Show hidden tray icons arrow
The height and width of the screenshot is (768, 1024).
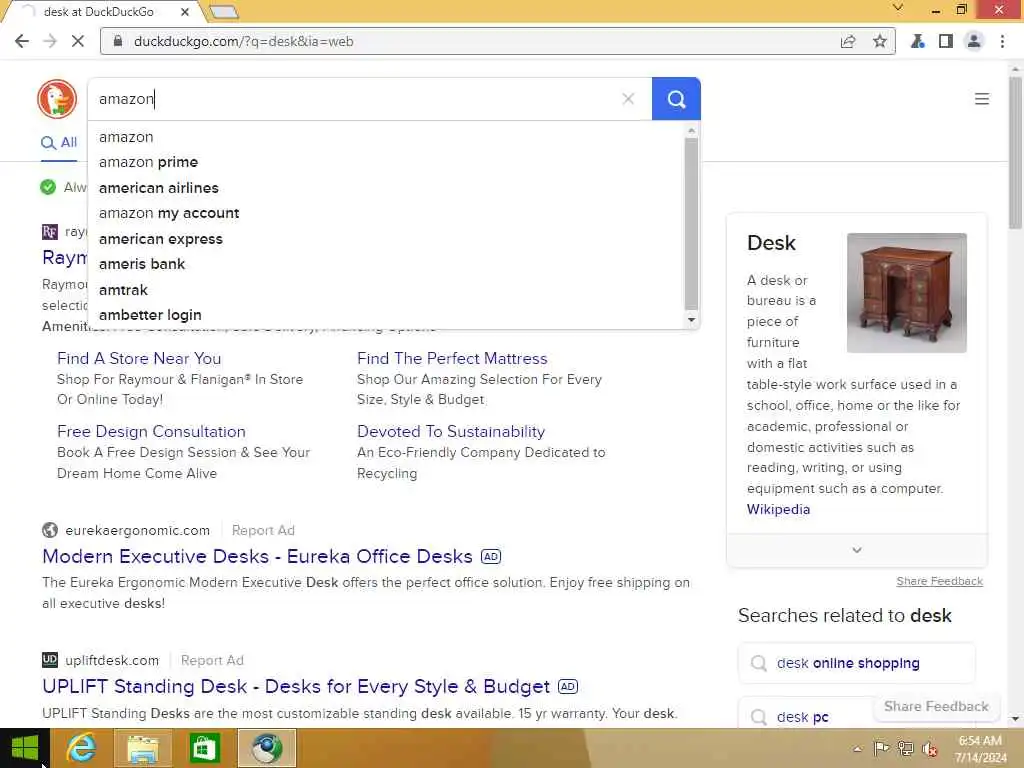pos(857,748)
